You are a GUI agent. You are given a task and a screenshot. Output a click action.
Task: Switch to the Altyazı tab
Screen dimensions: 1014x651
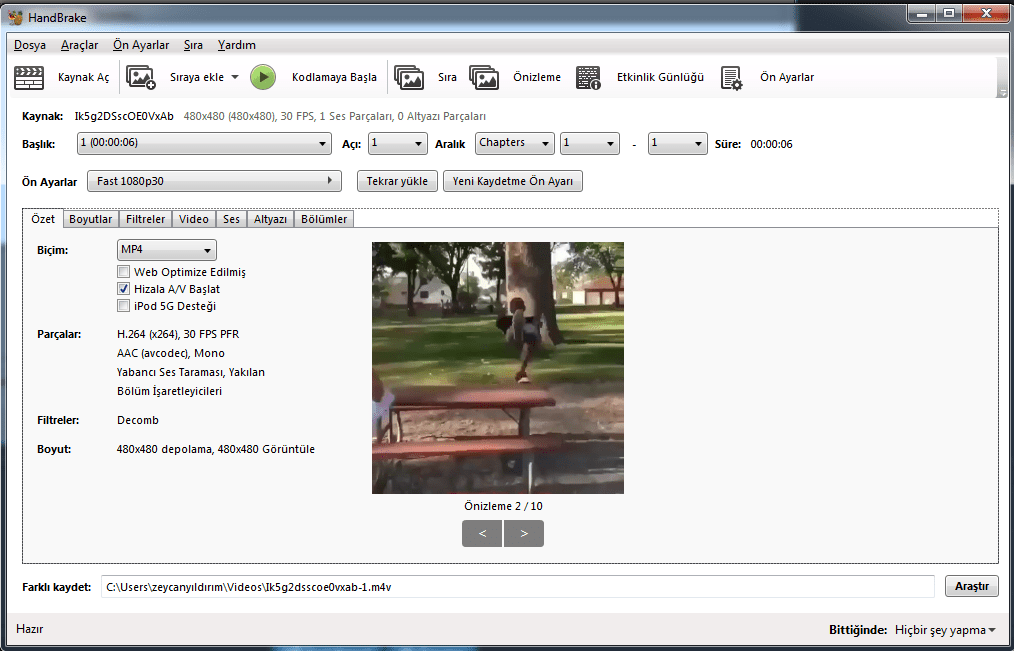270,219
